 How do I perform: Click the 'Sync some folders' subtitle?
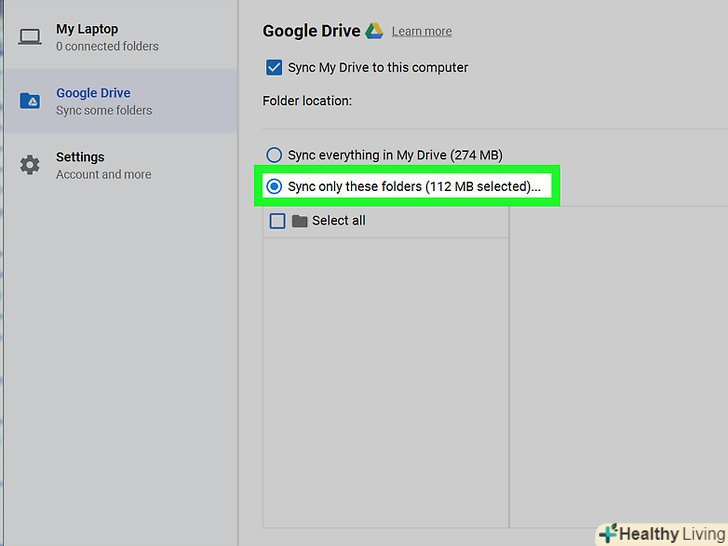coord(104,110)
